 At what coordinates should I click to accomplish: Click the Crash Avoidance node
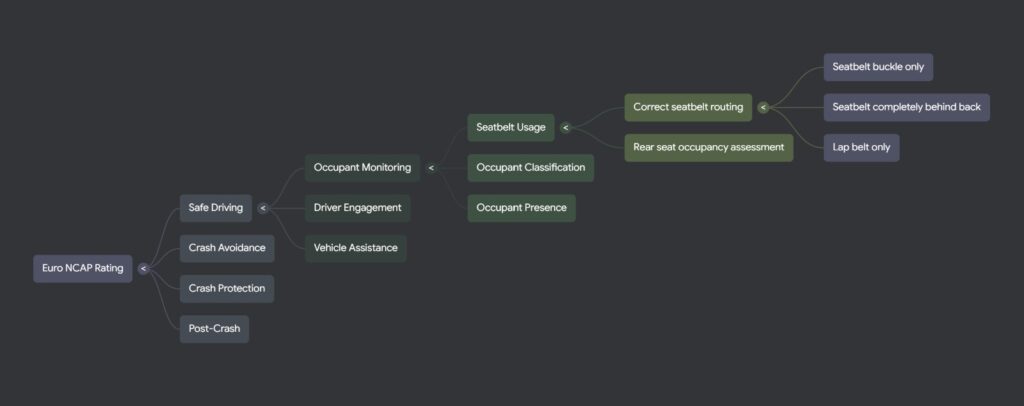[227, 248]
